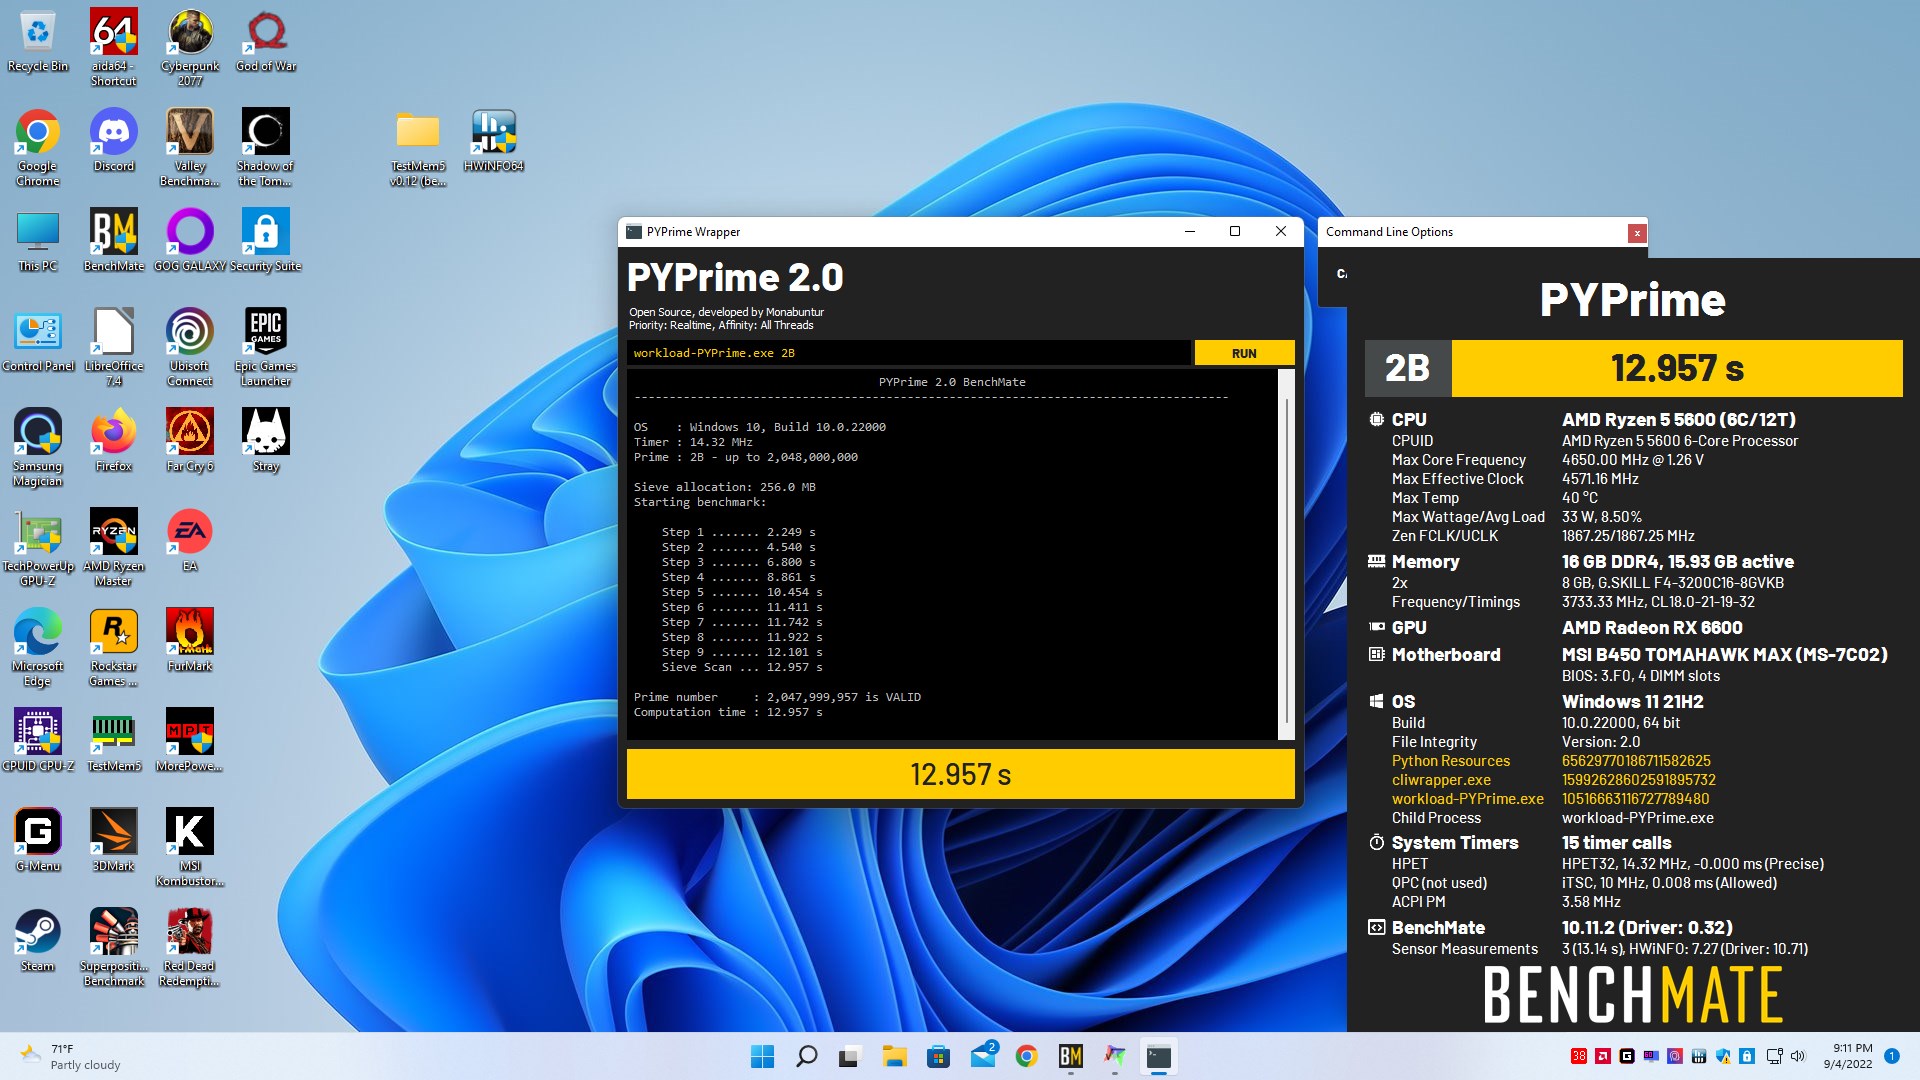Click the cliwrapper.exe file integrity entry
Viewport: 1920px width, 1080px height.
(x=1441, y=780)
